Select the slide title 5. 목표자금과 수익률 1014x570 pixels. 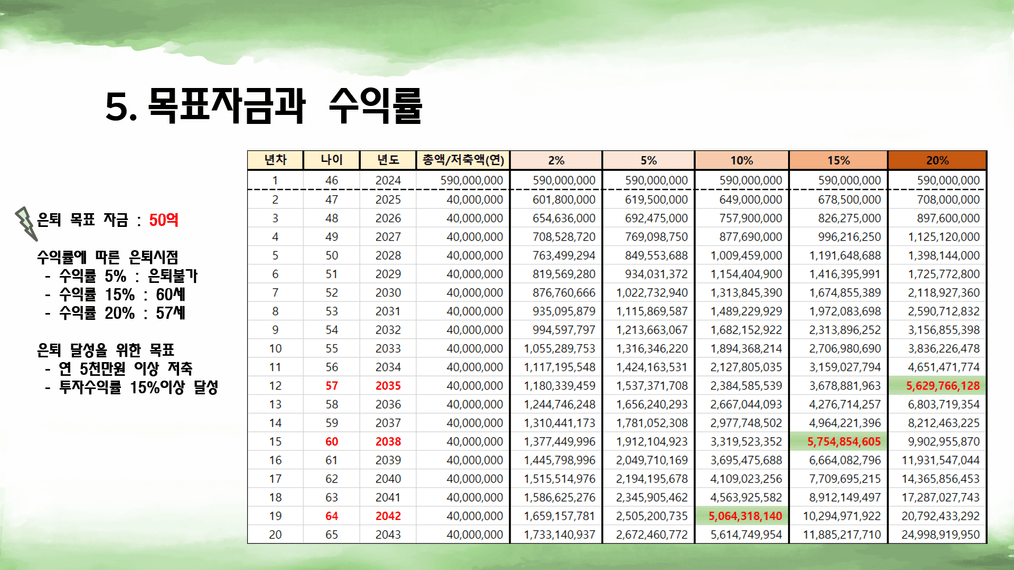coord(264,105)
